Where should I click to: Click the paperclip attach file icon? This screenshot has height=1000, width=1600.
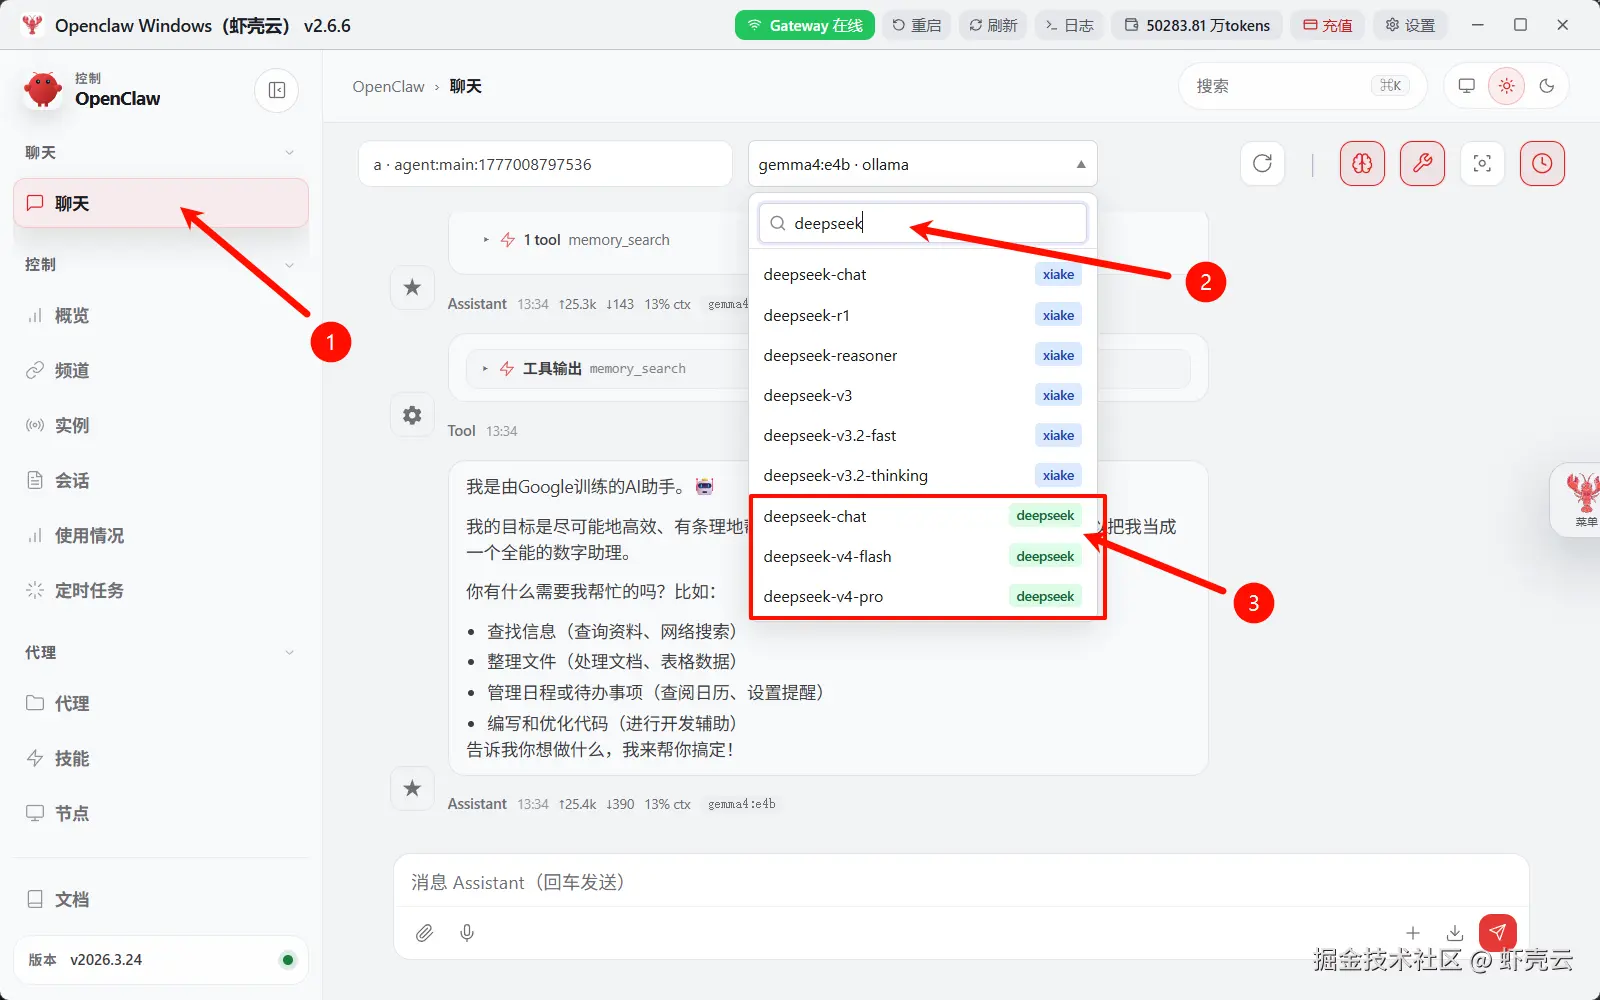pos(425,933)
